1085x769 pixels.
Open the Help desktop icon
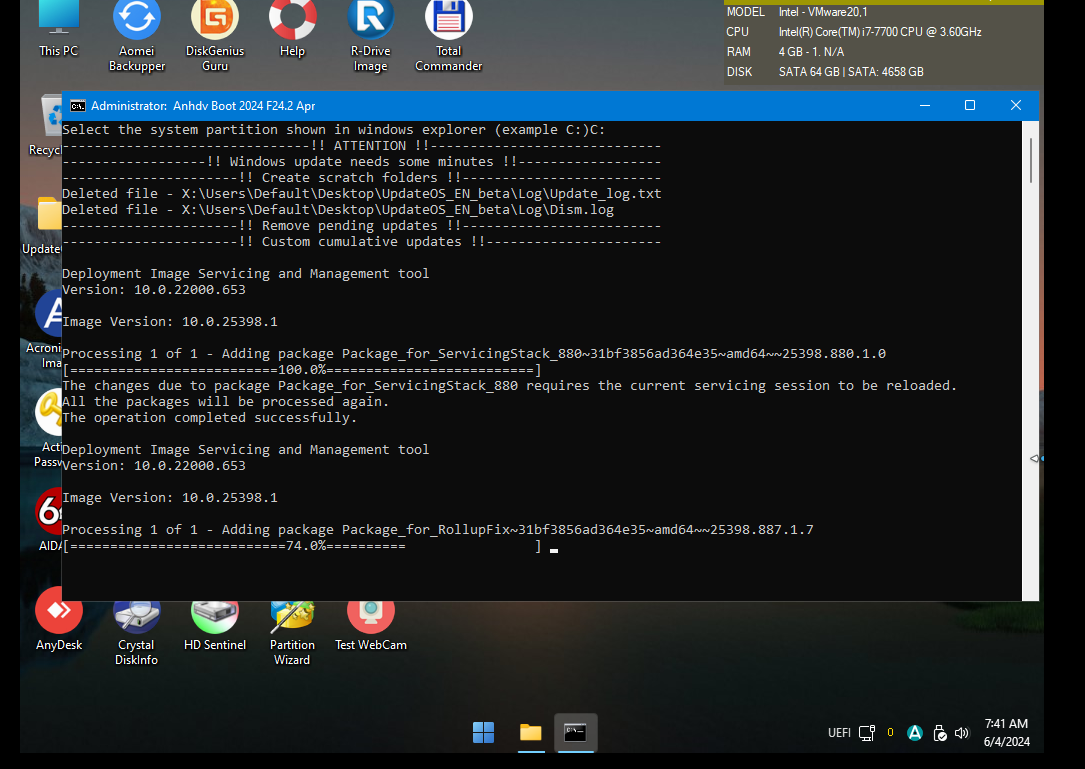[292, 28]
